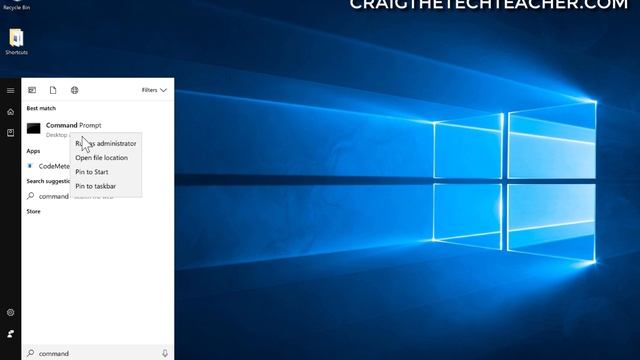Open the feedback icon in sidebar
The width and height of the screenshot is (640, 360).
[11, 334]
